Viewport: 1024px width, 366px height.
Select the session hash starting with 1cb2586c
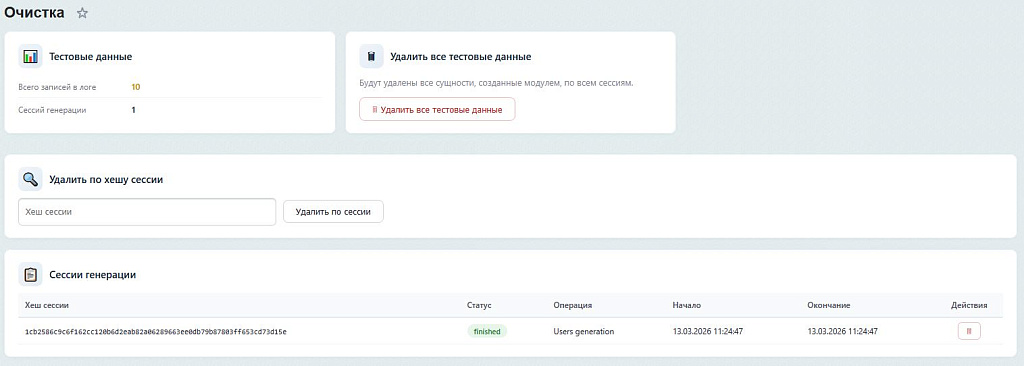pyautogui.click(x=155, y=332)
